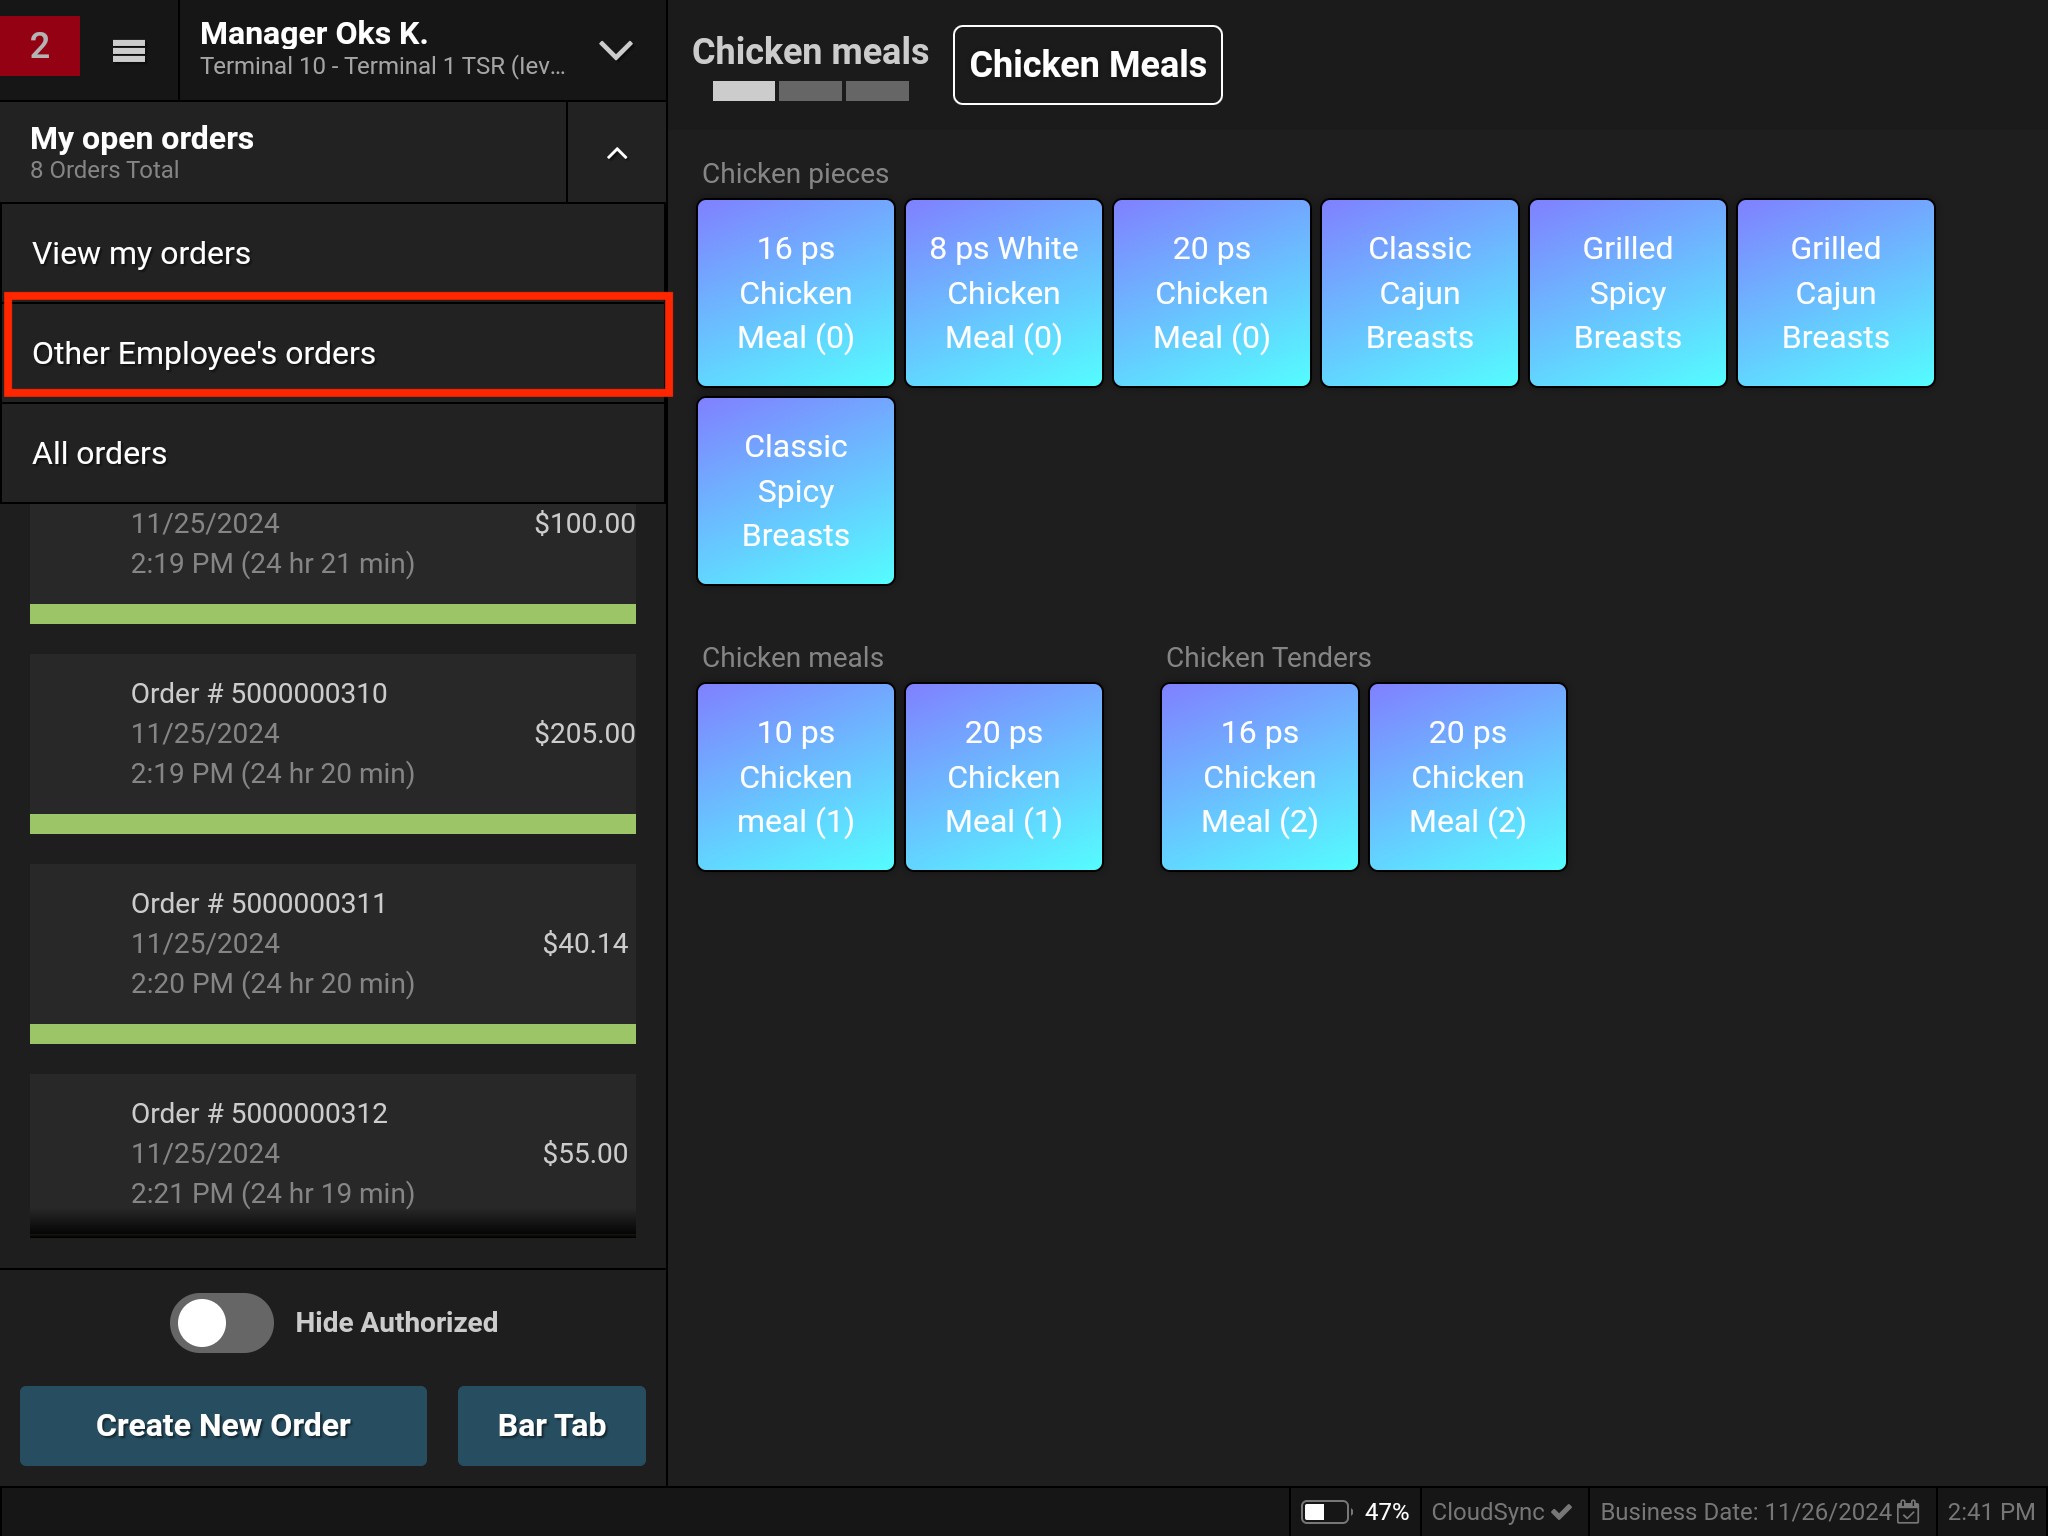The height and width of the screenshot is (1536, 2048).
Task: Click the Create New Order button
Action: coord(222,1425)
